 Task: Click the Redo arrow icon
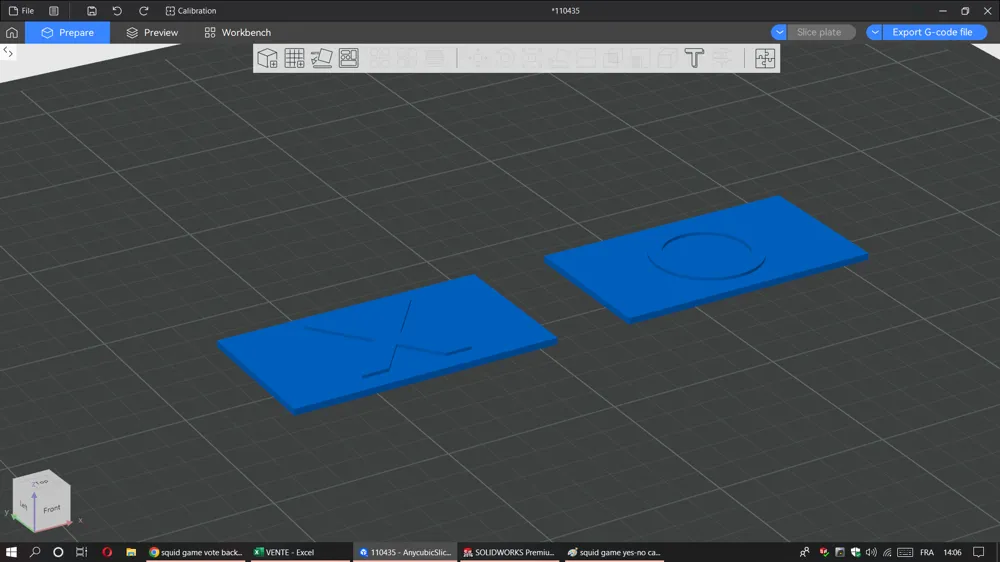tap(143, 11)
